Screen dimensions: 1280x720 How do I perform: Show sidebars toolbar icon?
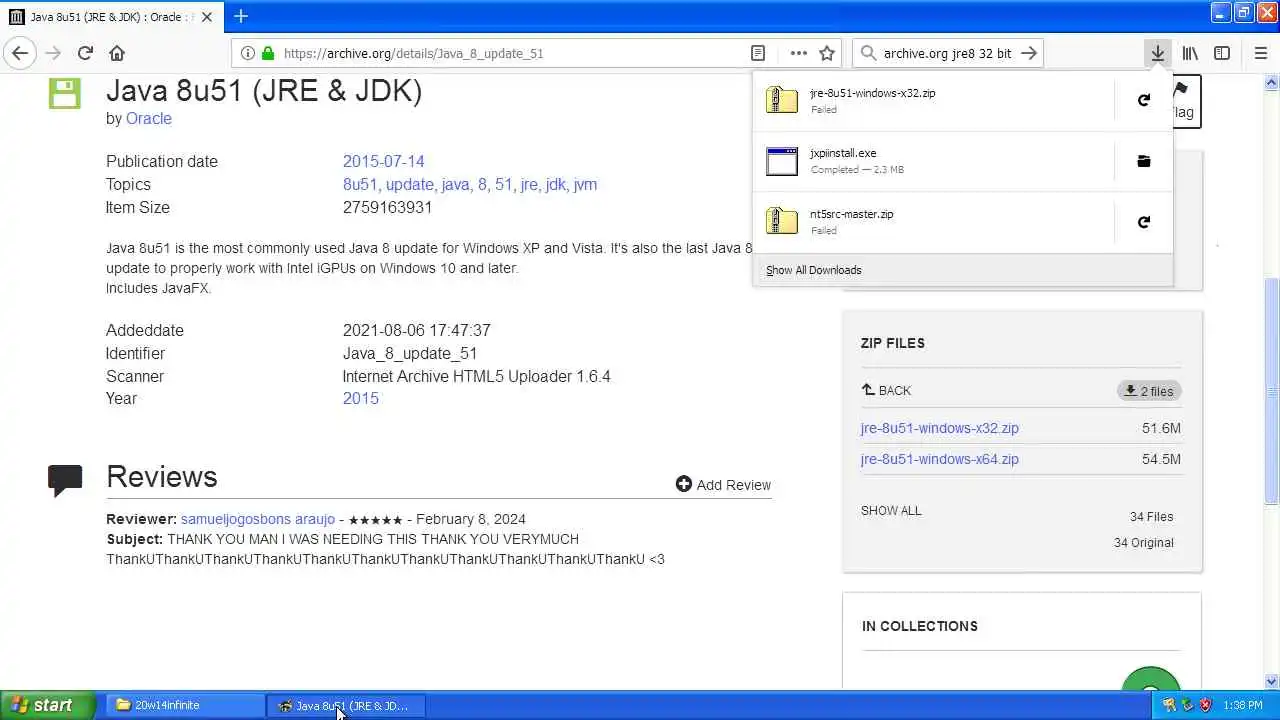point(1222,53)
